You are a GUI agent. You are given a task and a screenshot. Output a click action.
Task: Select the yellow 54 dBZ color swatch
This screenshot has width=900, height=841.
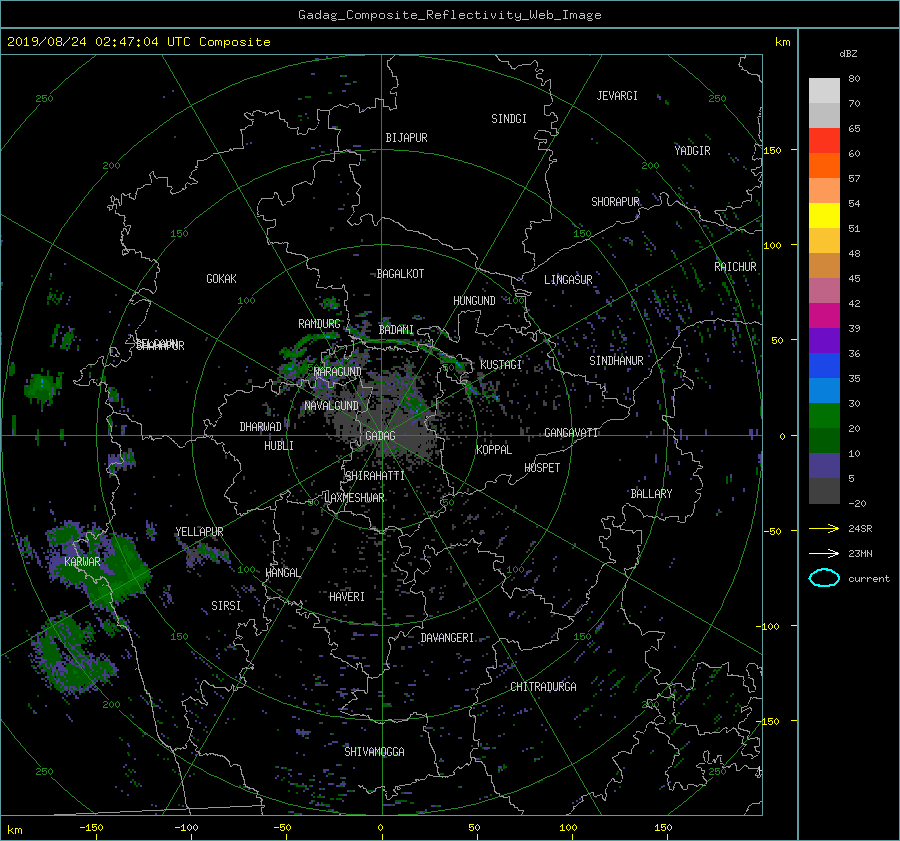click(824, 215)
